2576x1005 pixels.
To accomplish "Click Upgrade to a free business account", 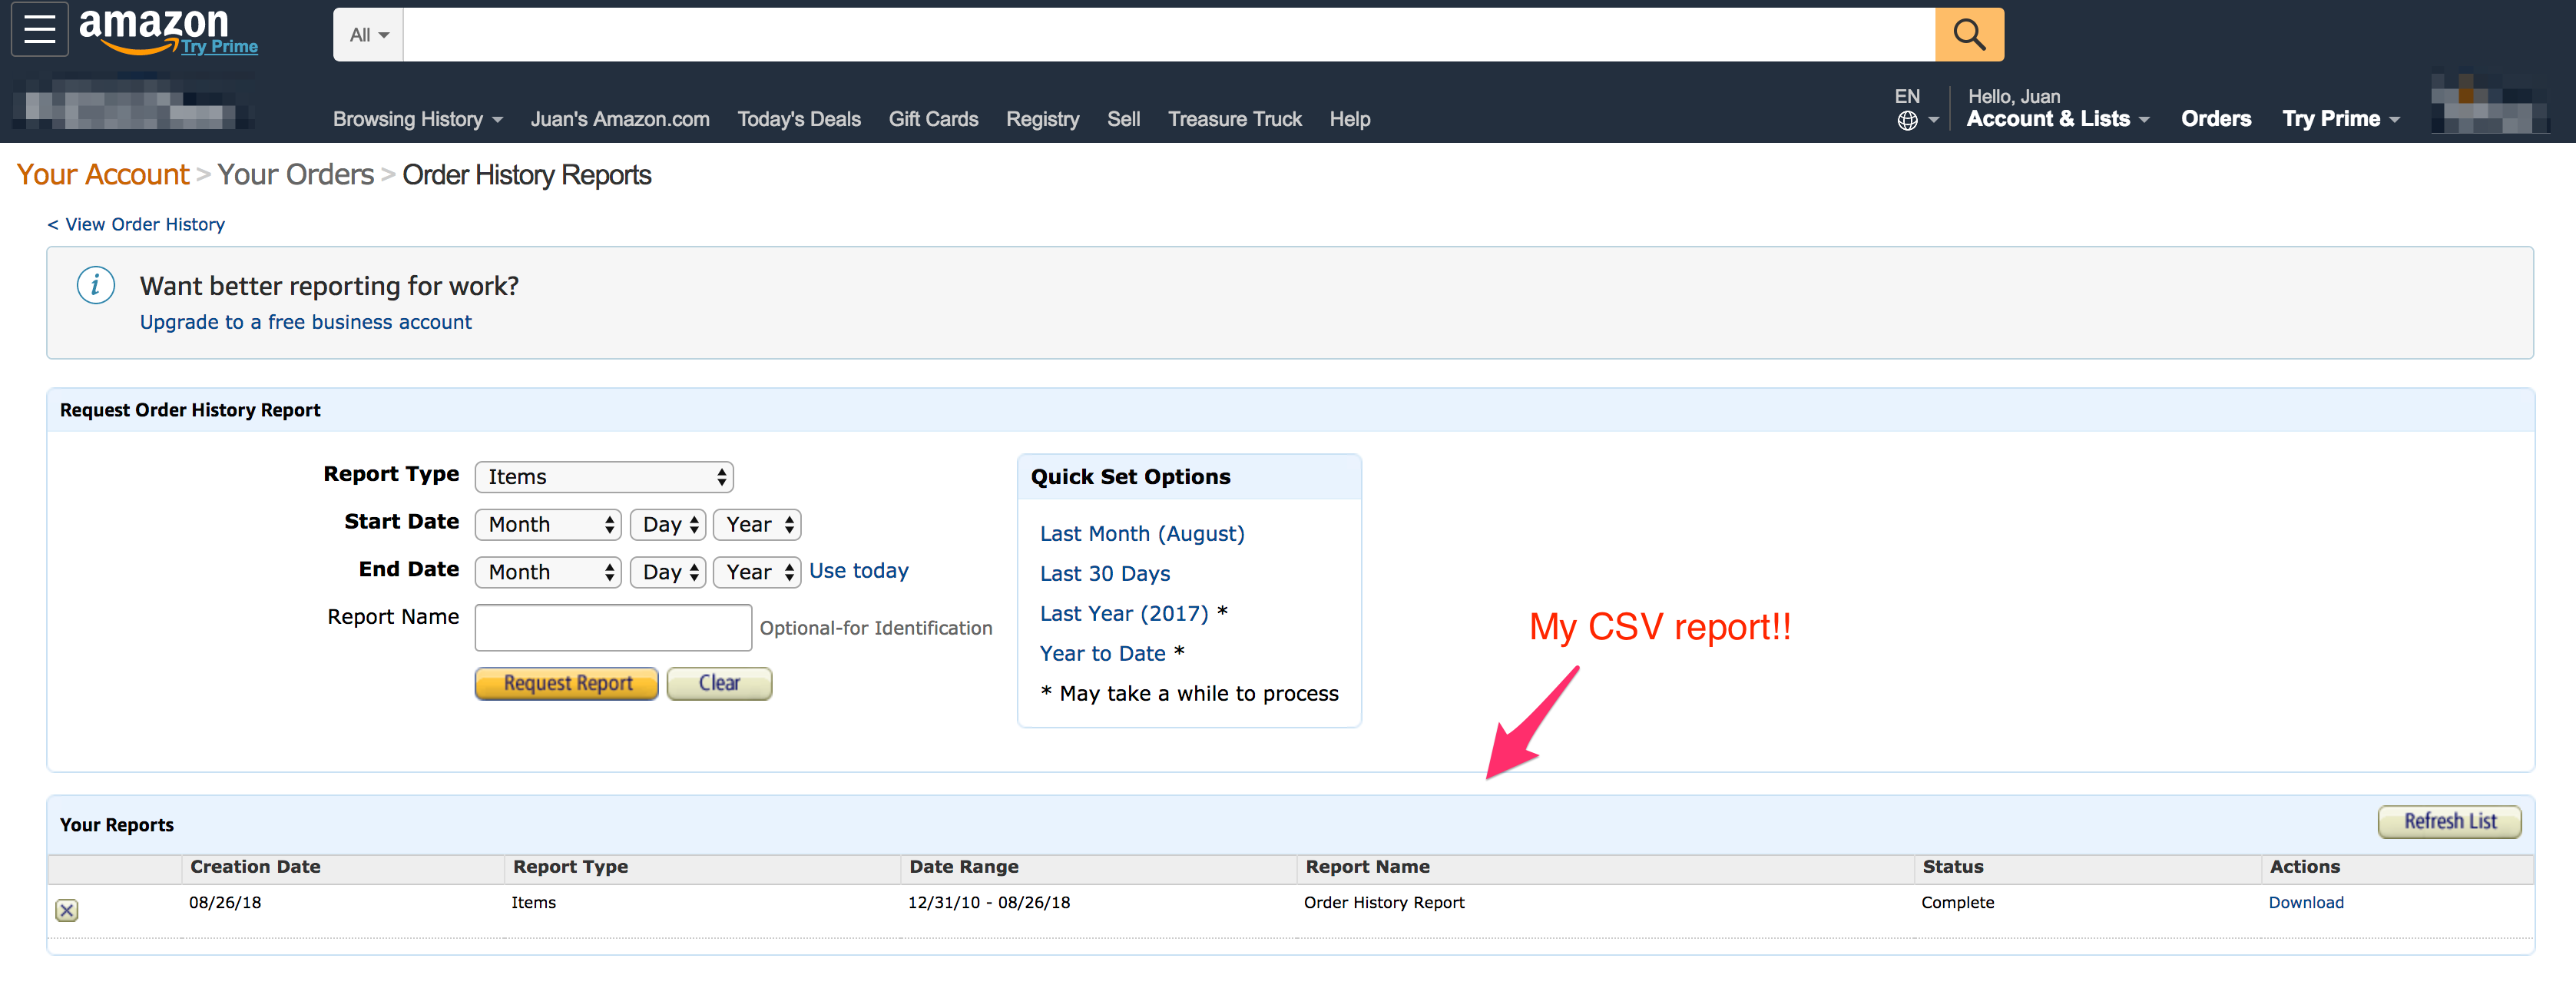I will (x=306, y=322).
